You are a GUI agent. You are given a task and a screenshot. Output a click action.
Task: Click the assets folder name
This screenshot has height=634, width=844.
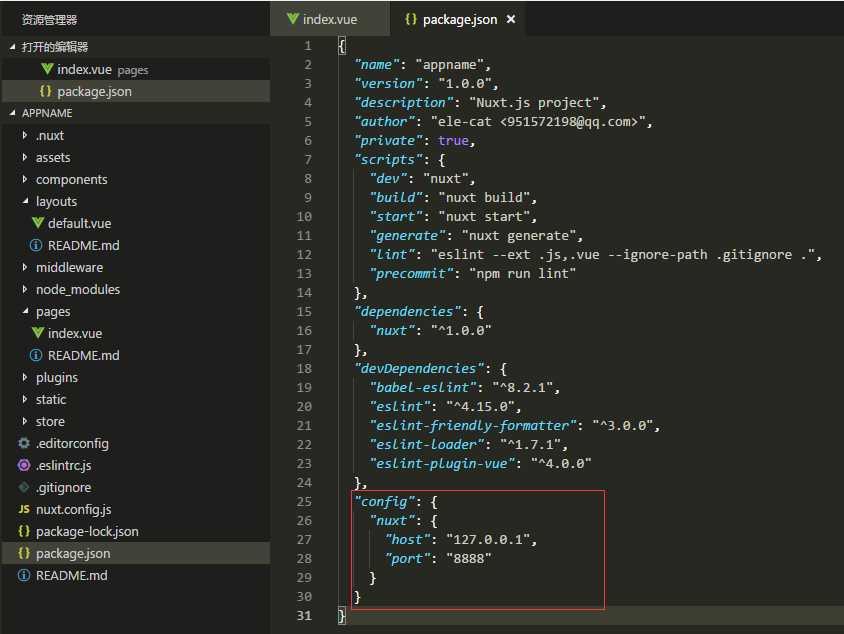tap(53, 158)
